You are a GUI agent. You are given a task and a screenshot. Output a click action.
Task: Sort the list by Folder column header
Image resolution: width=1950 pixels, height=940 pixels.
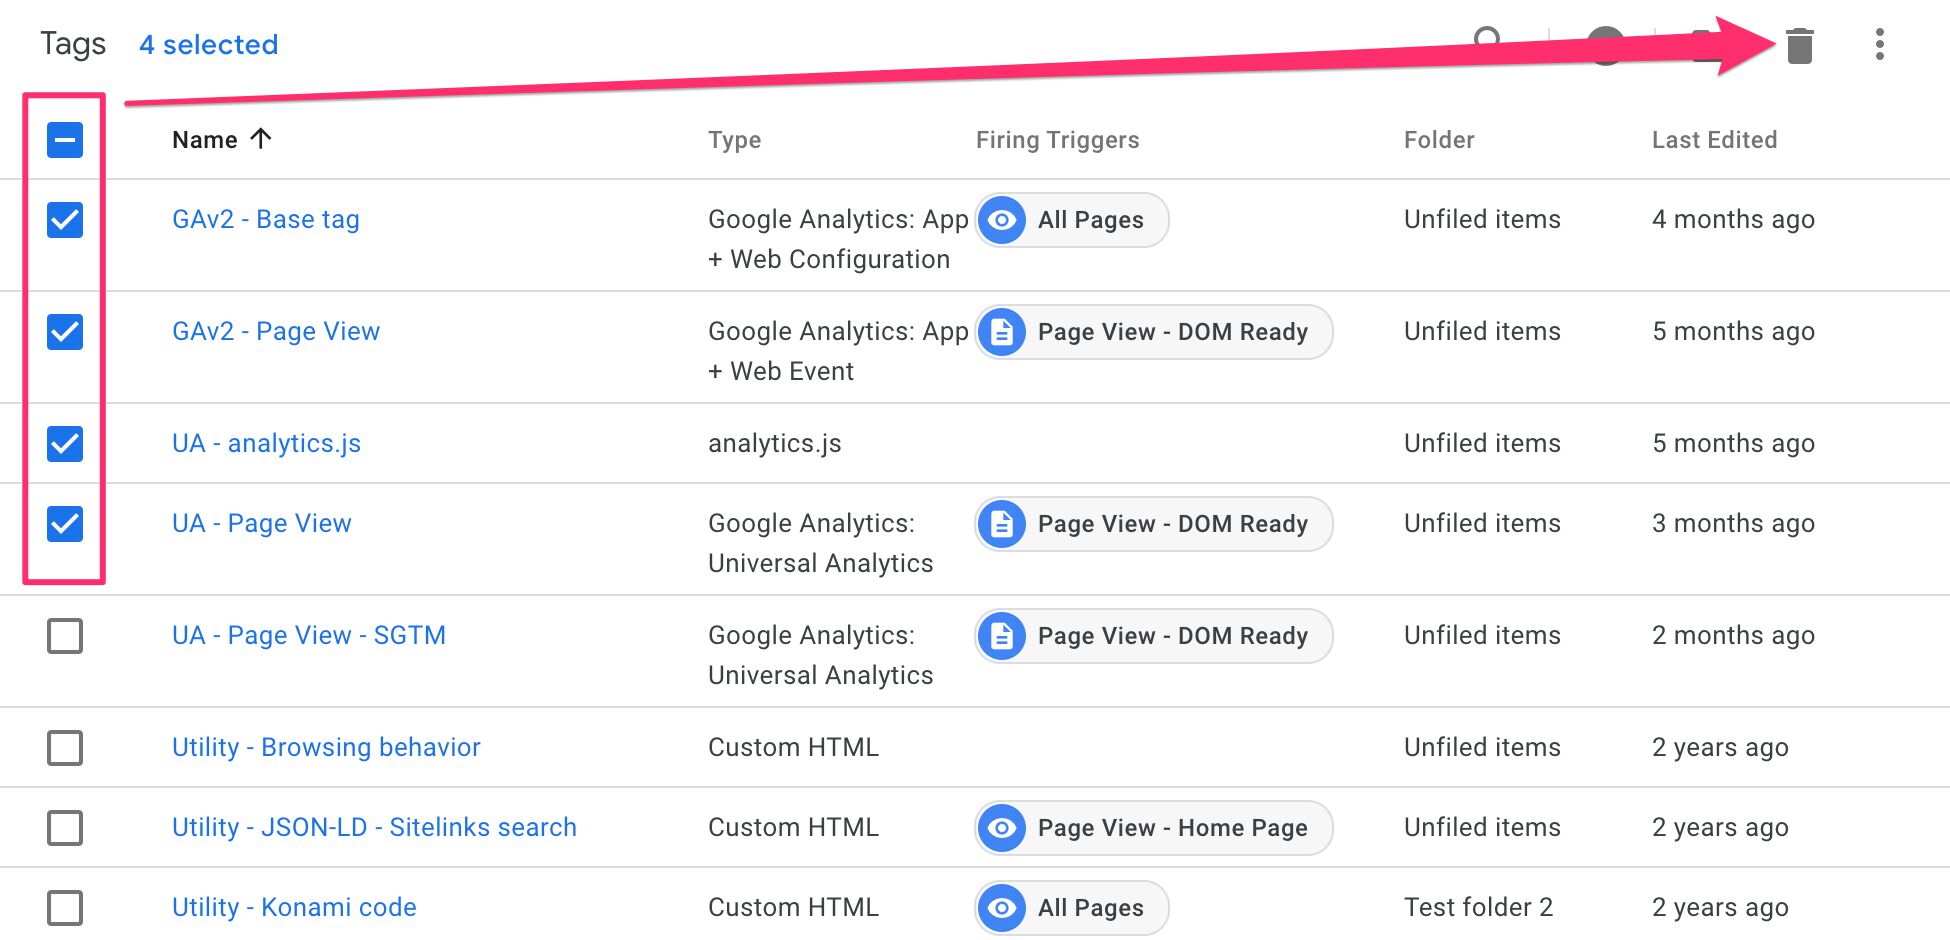point(1439,140)
